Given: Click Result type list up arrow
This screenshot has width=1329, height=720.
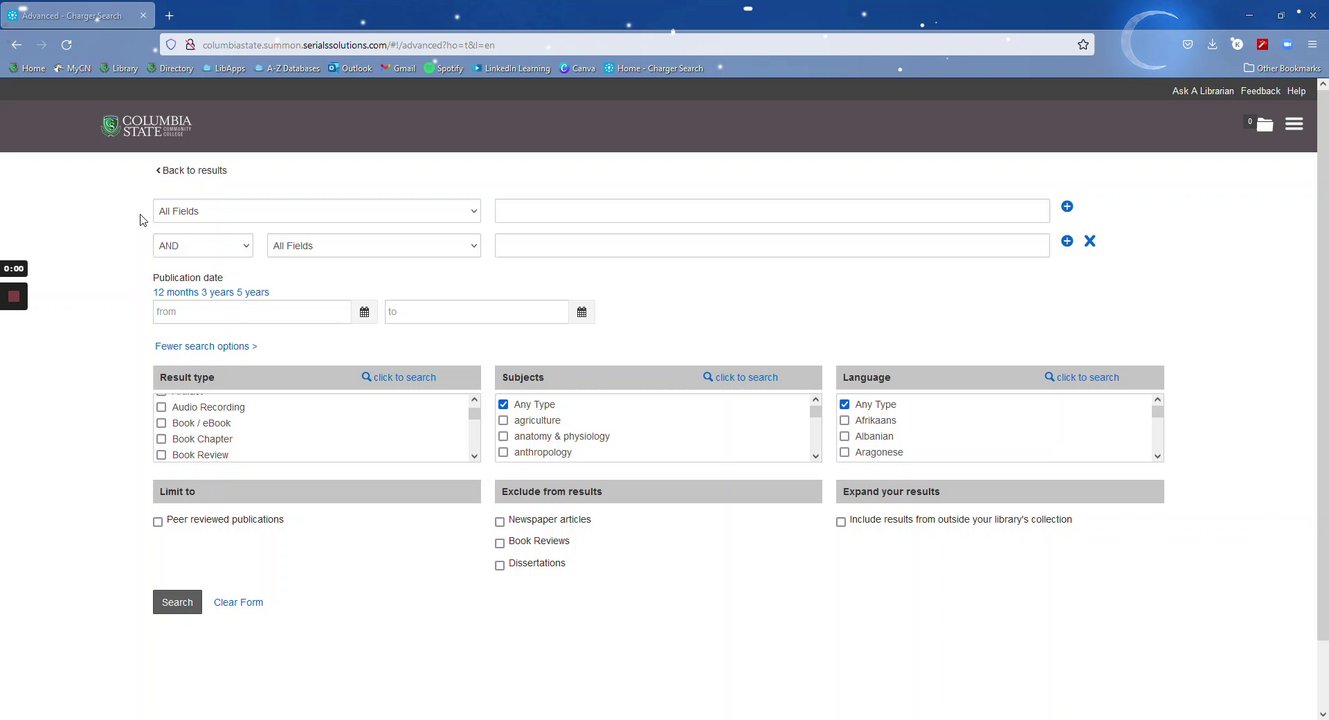Looking at the screenshot, I should 474,400.
